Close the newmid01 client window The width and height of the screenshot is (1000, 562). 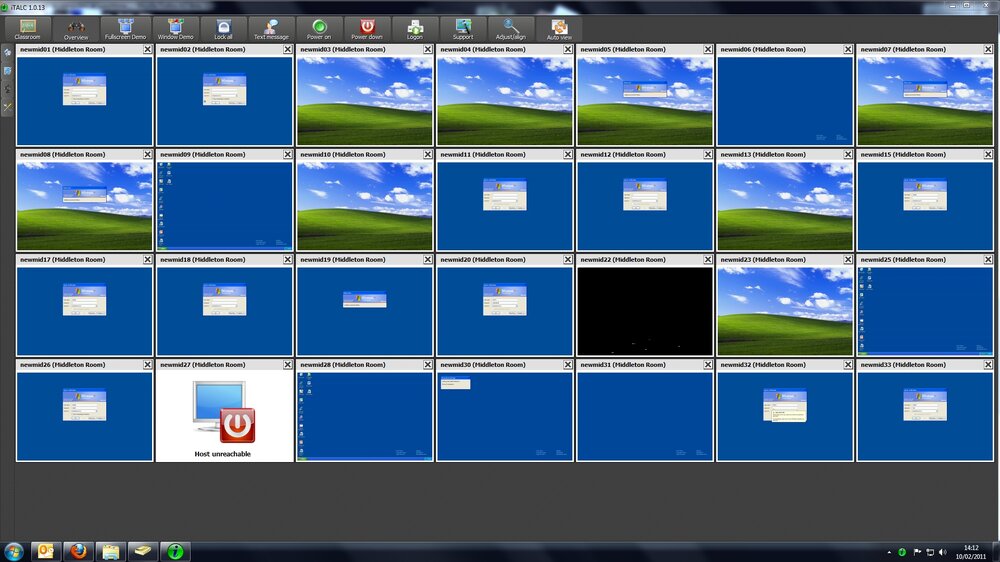147,49
